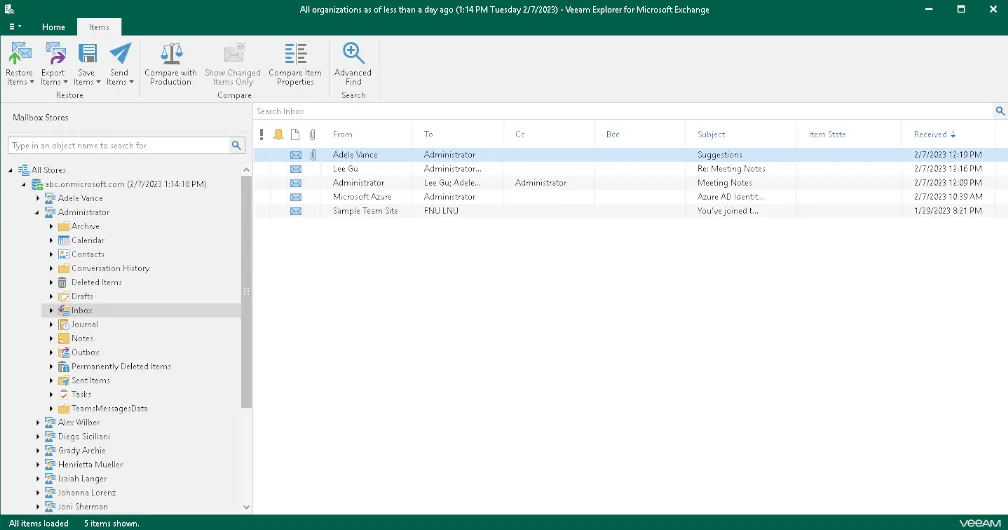Click the Save Items ribbon icon

point(87,53)
